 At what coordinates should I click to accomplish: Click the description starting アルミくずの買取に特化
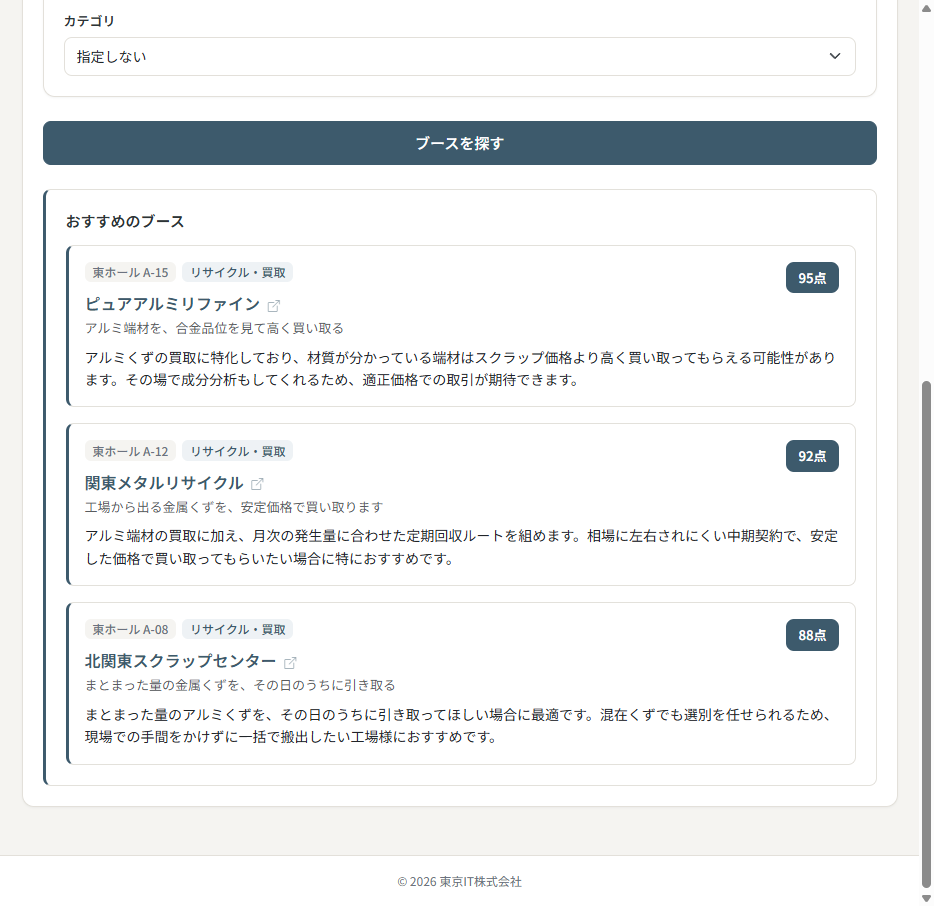click(x=460, y=369)
